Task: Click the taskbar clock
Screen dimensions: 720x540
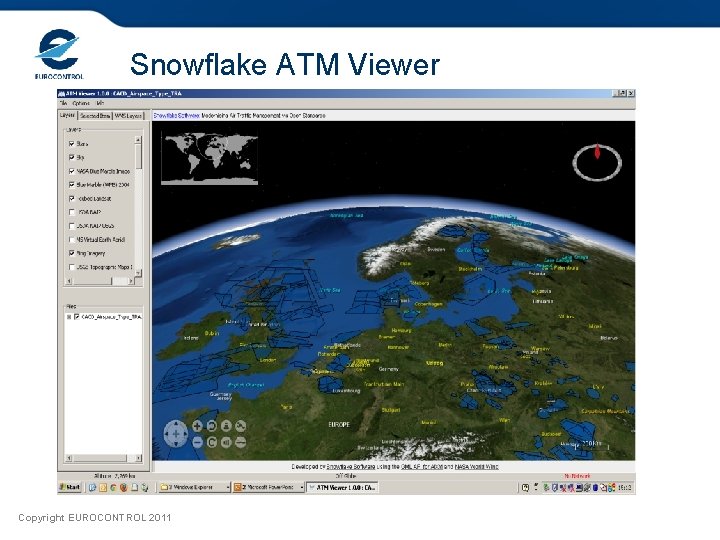Action: pyautogui.click(x=624, y=488)
